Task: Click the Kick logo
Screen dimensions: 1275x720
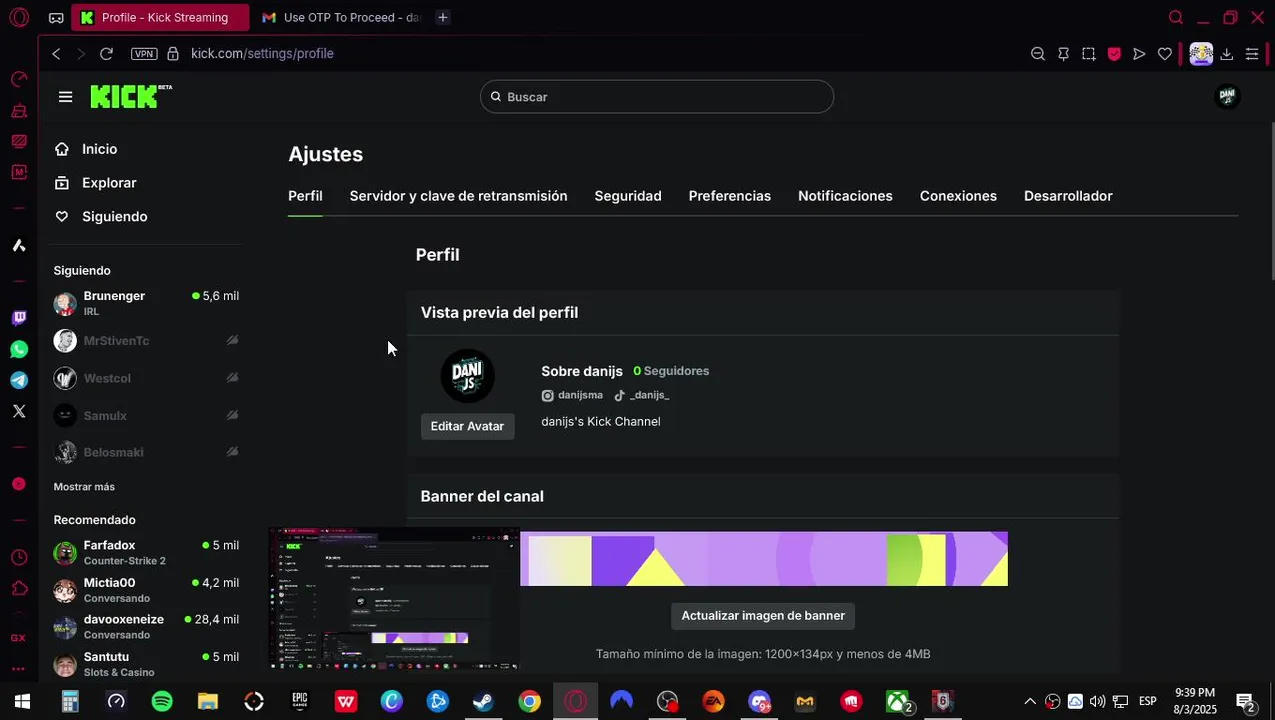Action: pyautogui.click(x=131, y=96)
